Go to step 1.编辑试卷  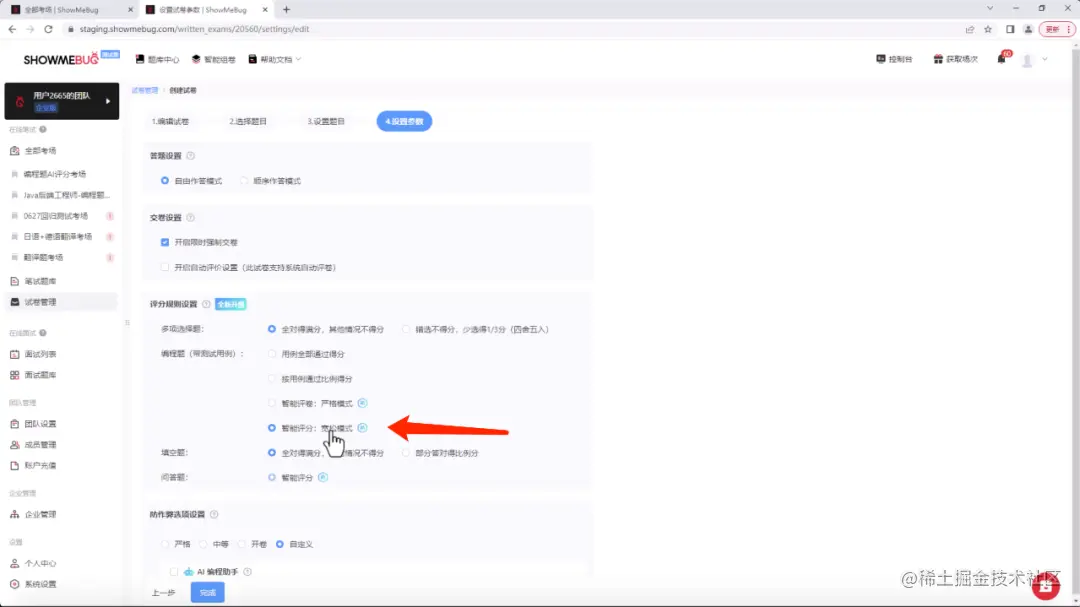pyautogui.click(x=170, y=121)
